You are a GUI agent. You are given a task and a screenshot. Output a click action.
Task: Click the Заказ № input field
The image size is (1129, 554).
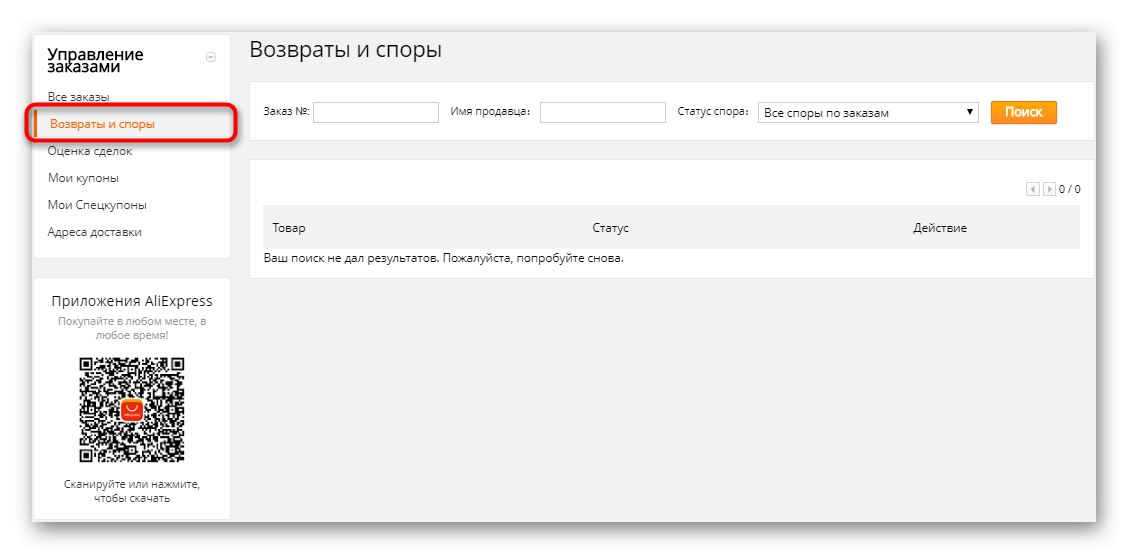click(376, 112)
